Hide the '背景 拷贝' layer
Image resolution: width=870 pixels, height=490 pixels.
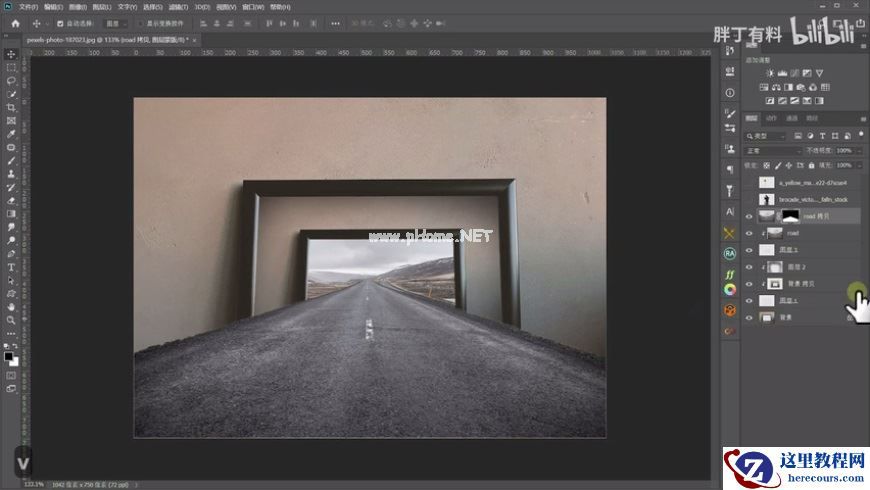coord(749,284)
